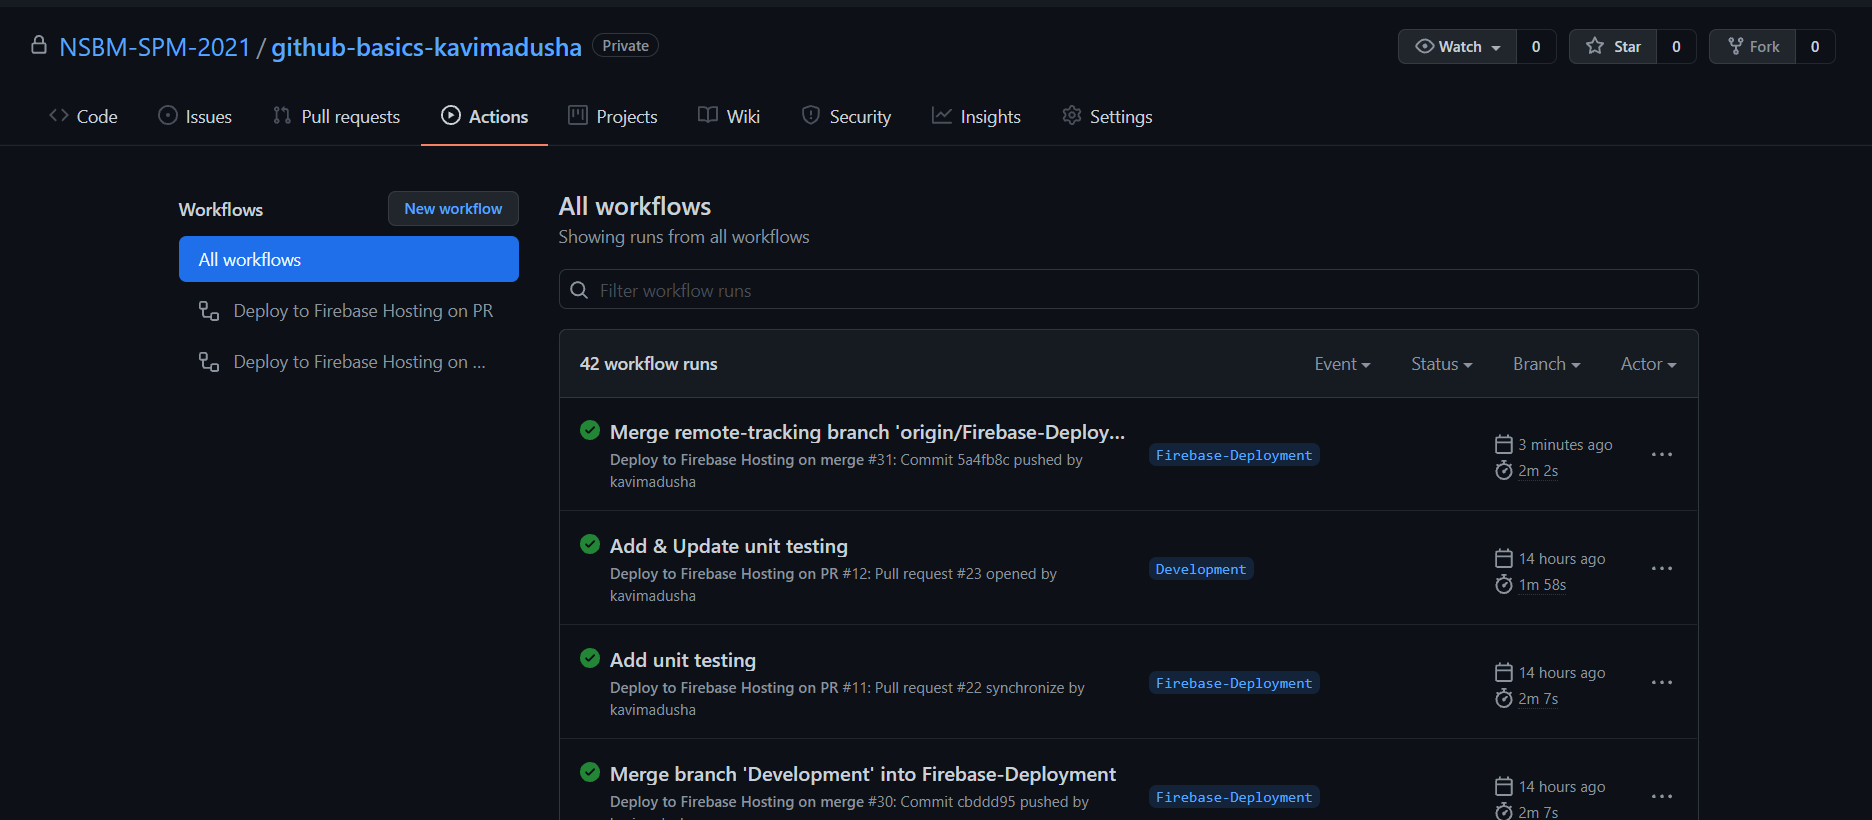Click the magnifier icon in the filter box

[579, 290]
